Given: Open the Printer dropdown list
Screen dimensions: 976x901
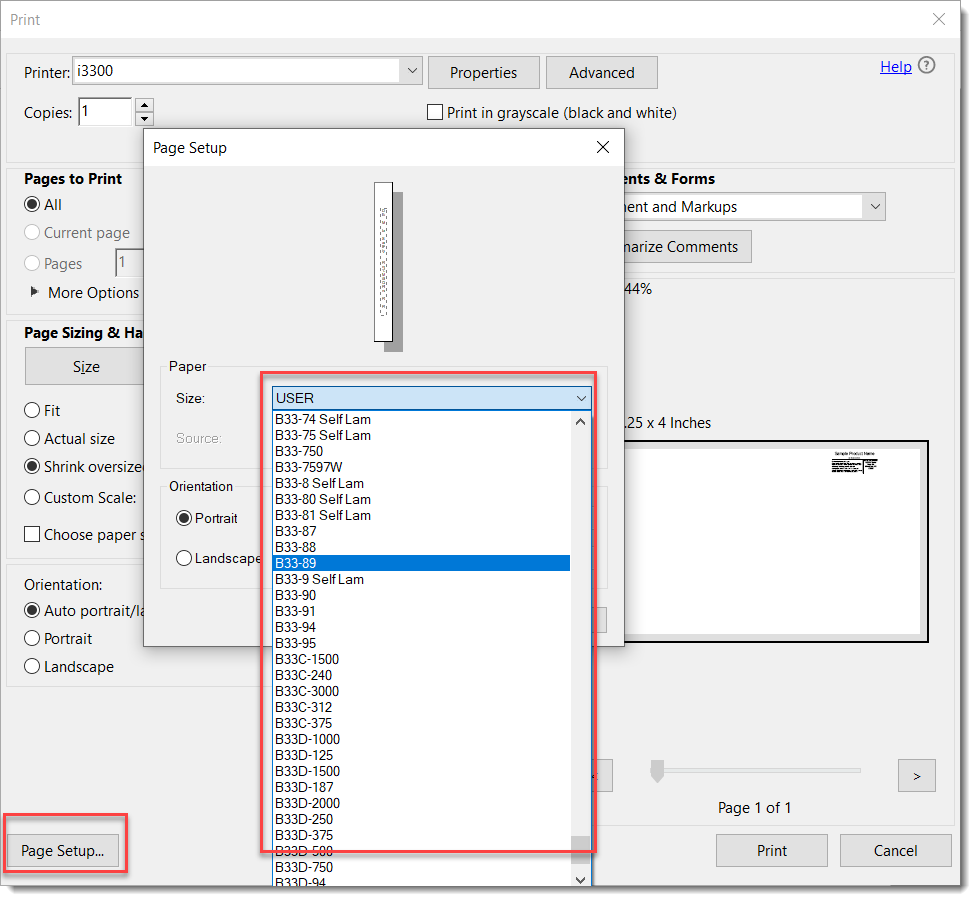Looking at the screenshot, I should (413, 72).
